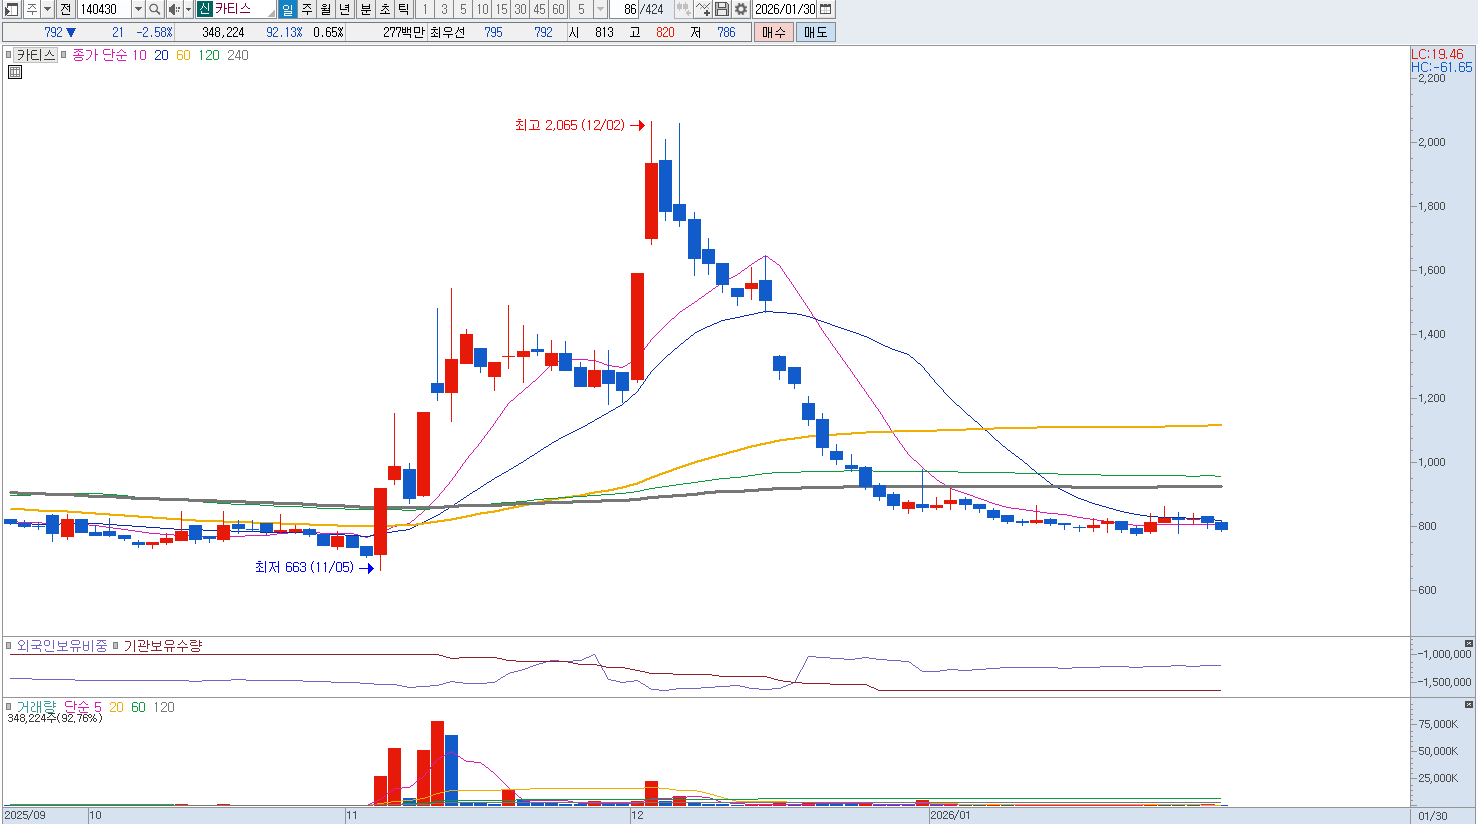Click the 120 moving average line label
This screenshot has height=824, width=1478.
coord(209,55)
